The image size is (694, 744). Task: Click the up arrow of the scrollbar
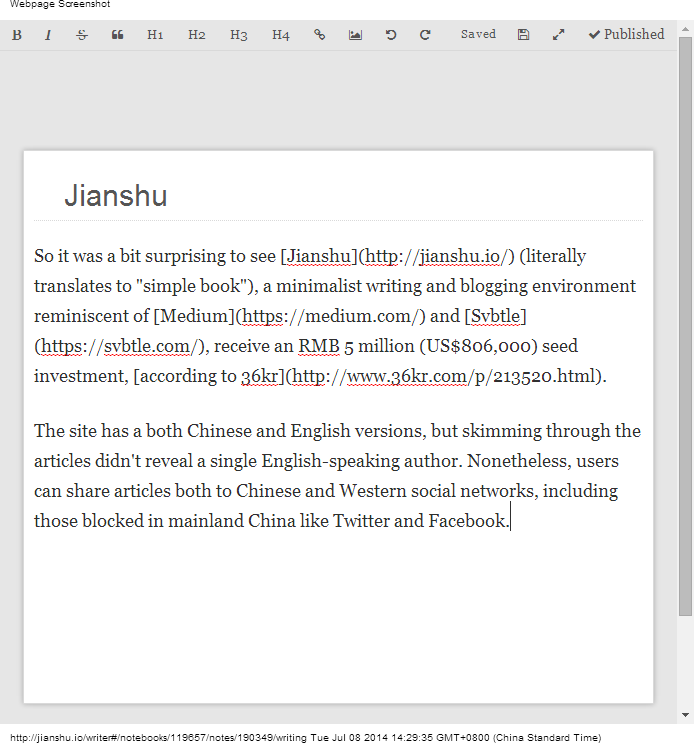click(x=685, y=29)
